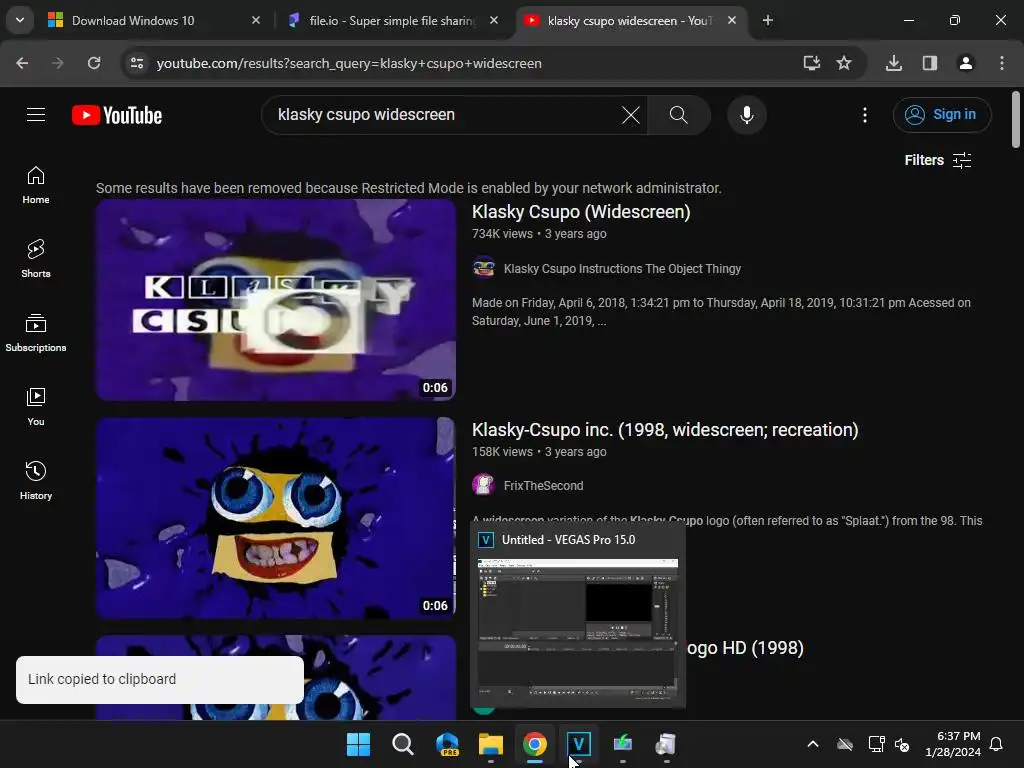Viewport: 1024px width, 768px height.
Task: Open Klasky-Csupo inc. (1998, widescreen; recreation) title
Action: (665, 430)
